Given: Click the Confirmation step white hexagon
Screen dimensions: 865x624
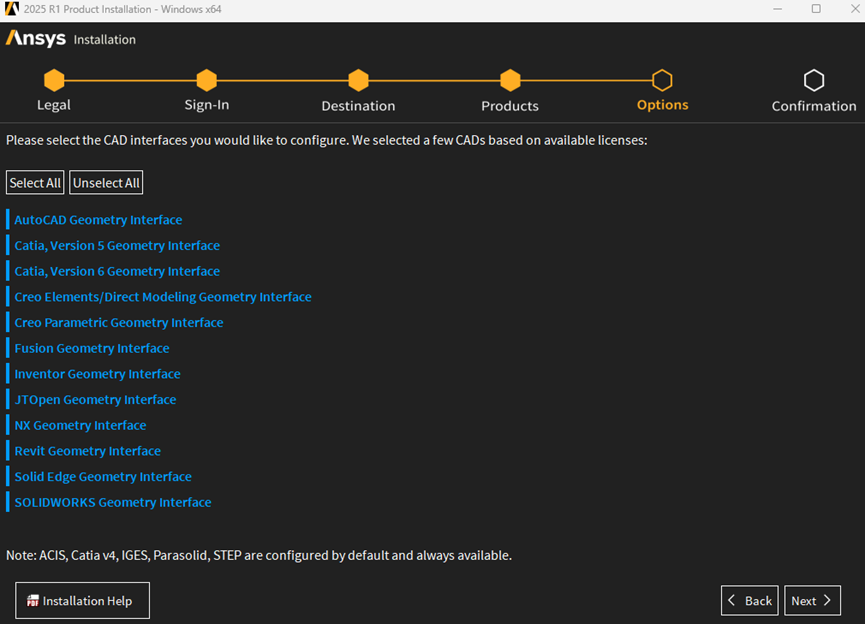Looking at the screenshot, I should 814,81.
